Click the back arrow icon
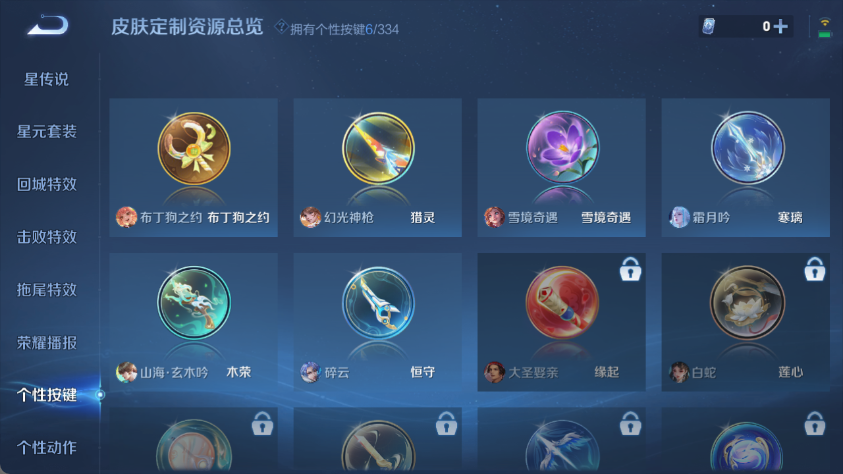Viewport: 843px width, 474px height. click(48, 25)
